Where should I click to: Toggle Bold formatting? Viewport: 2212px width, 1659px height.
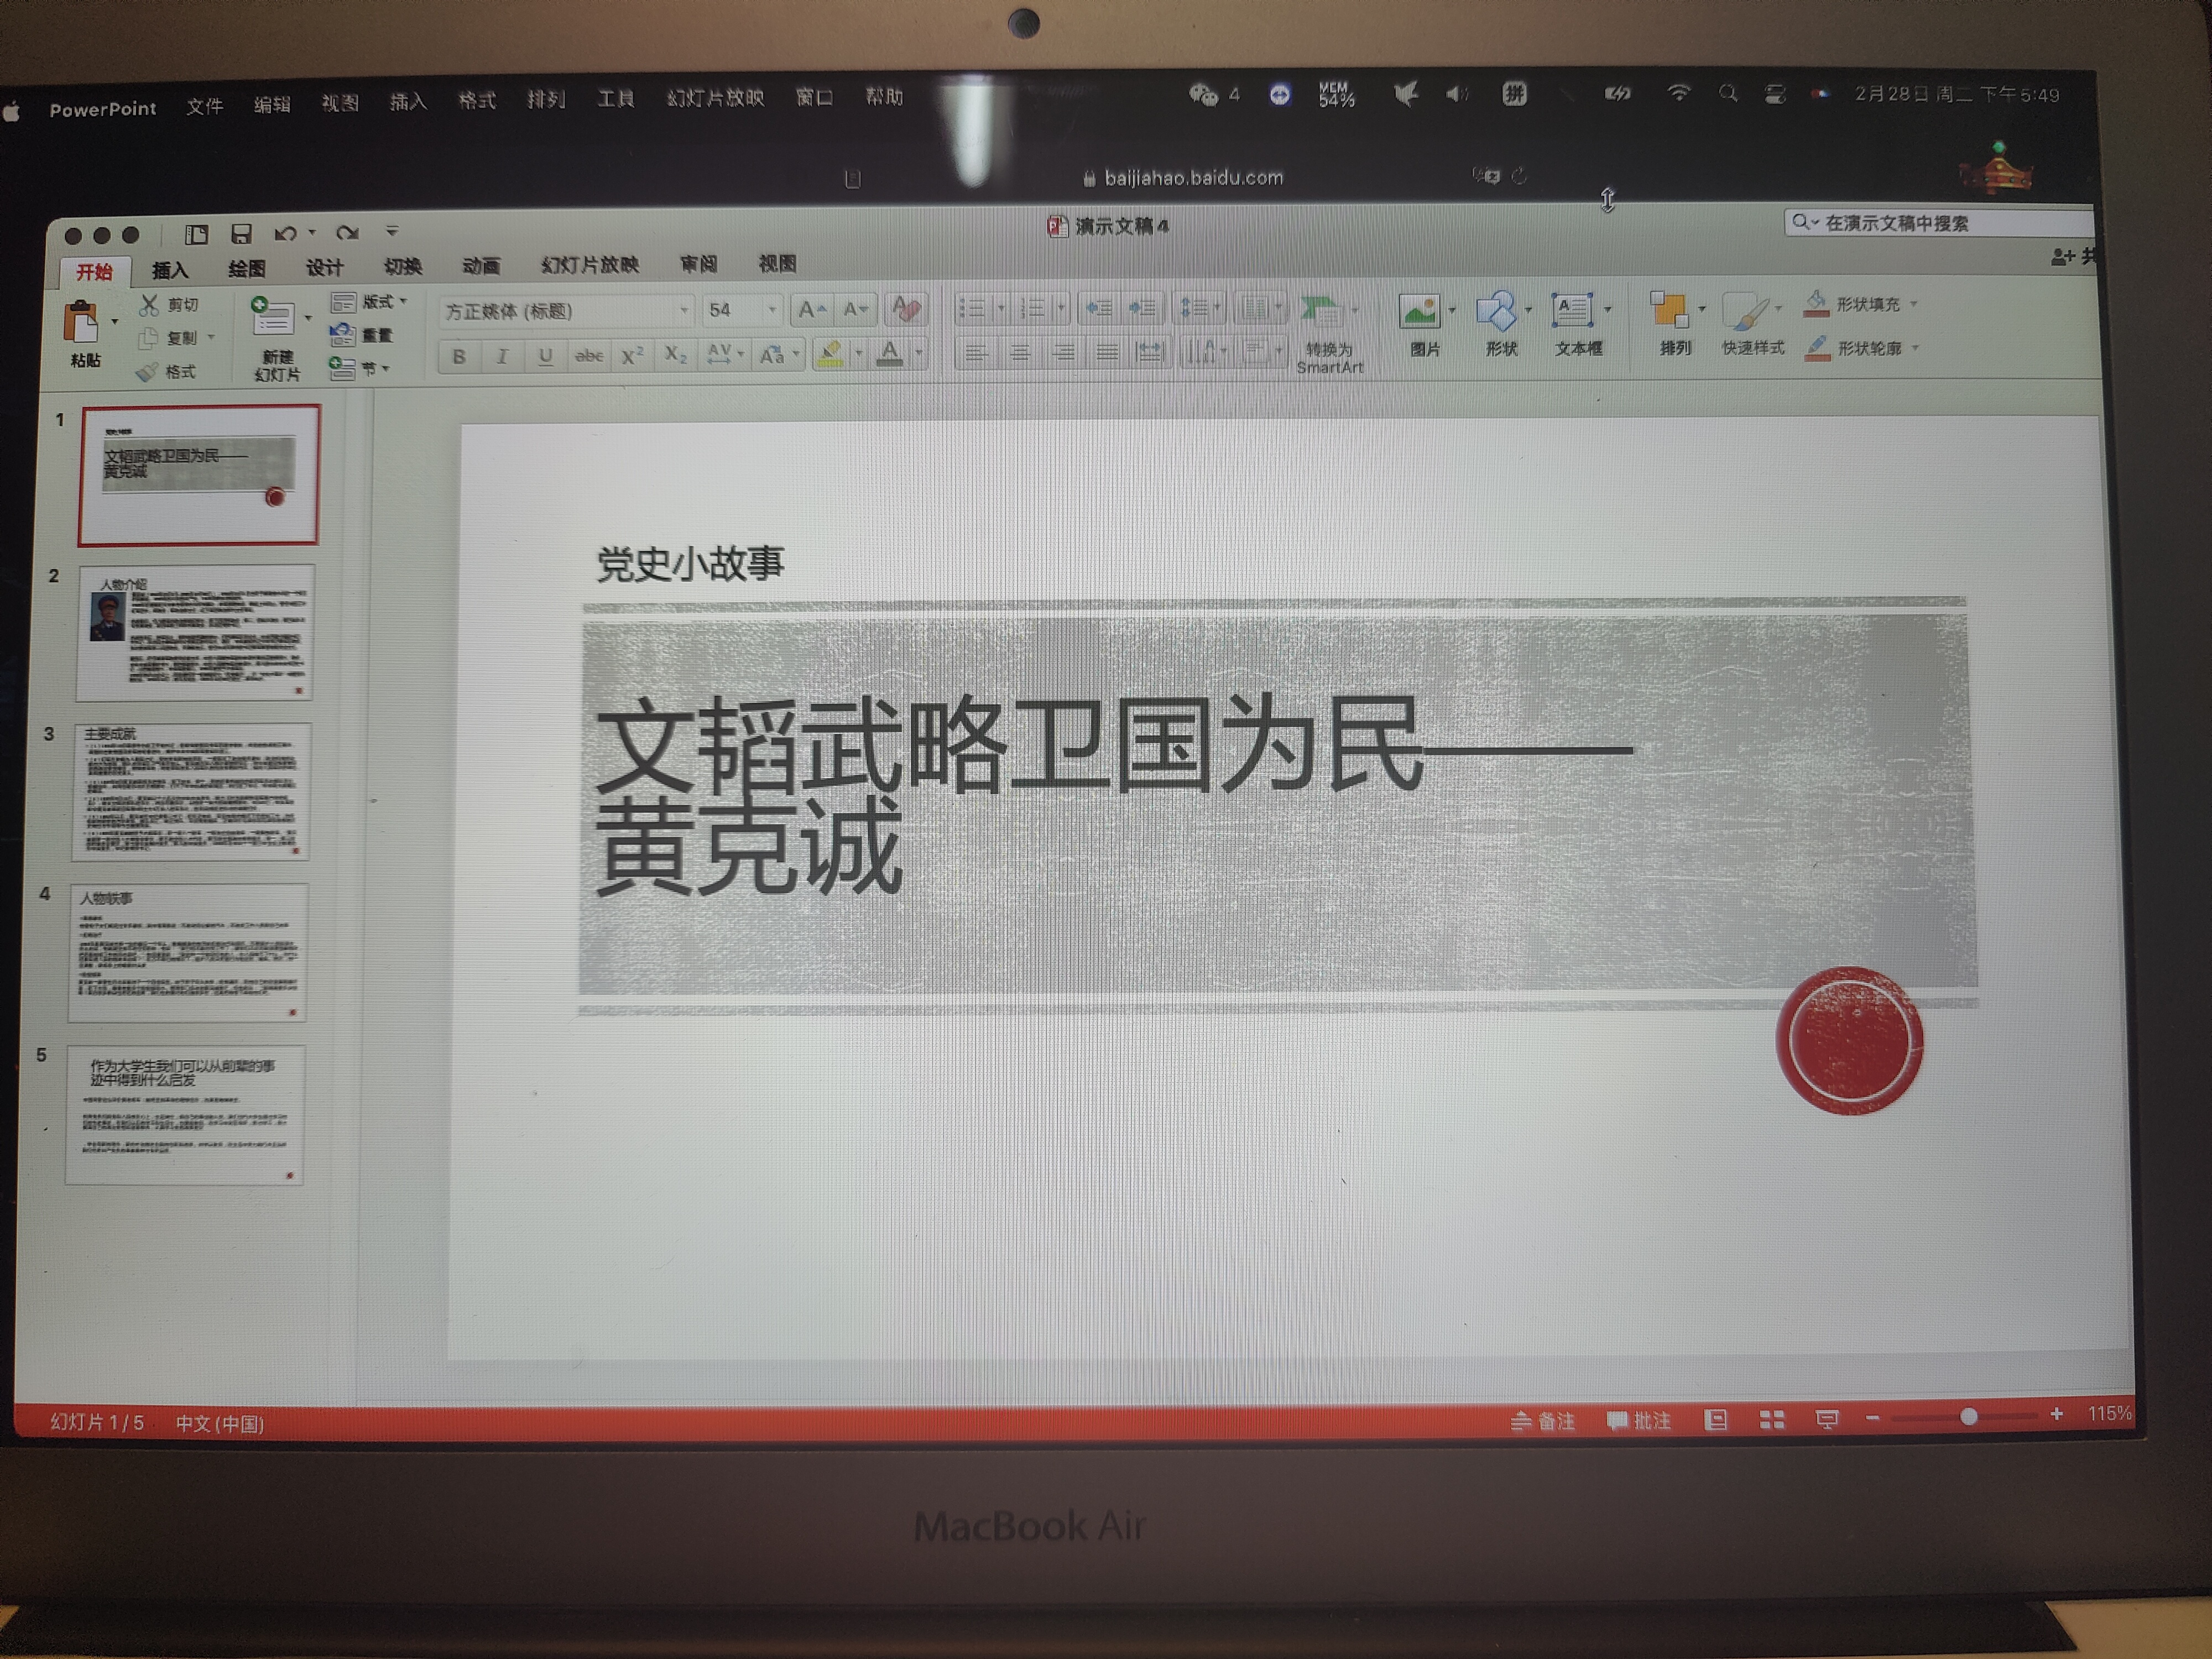coord(459,356)
